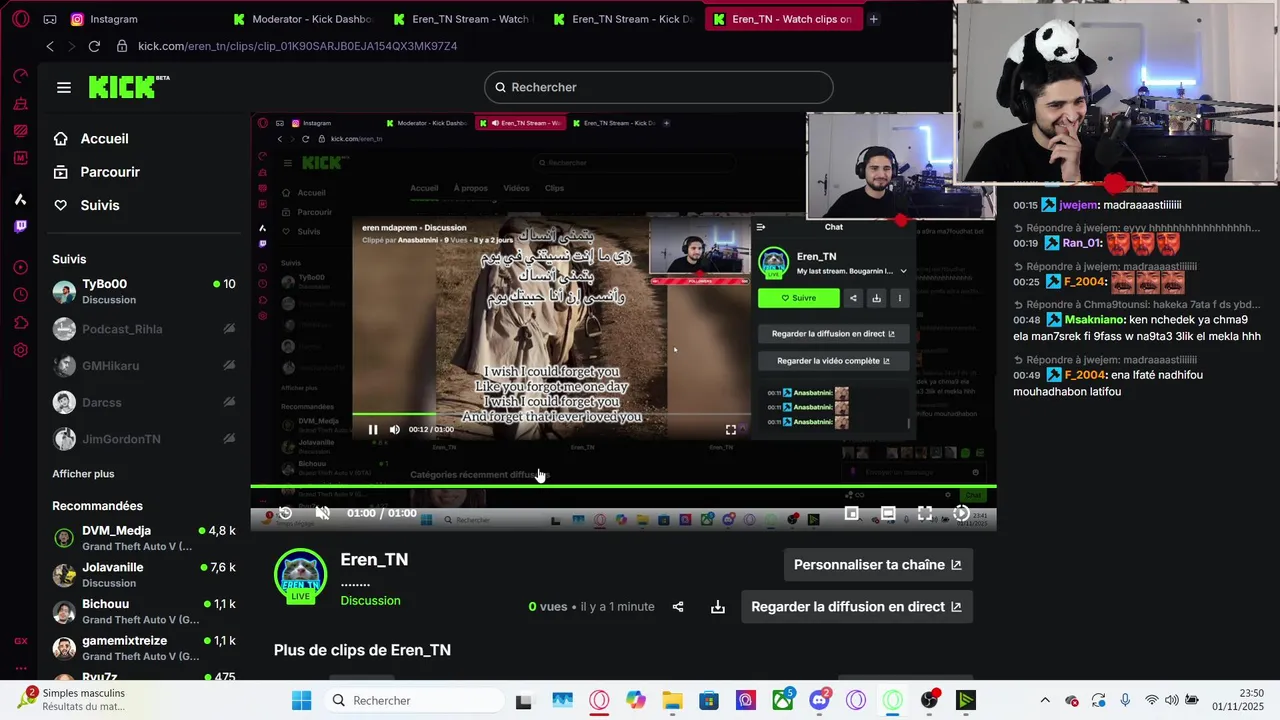Viewport: 1280px width, 720px height.
Task: Open Opera history clock sidebar icon
Action: pos(20,294)
